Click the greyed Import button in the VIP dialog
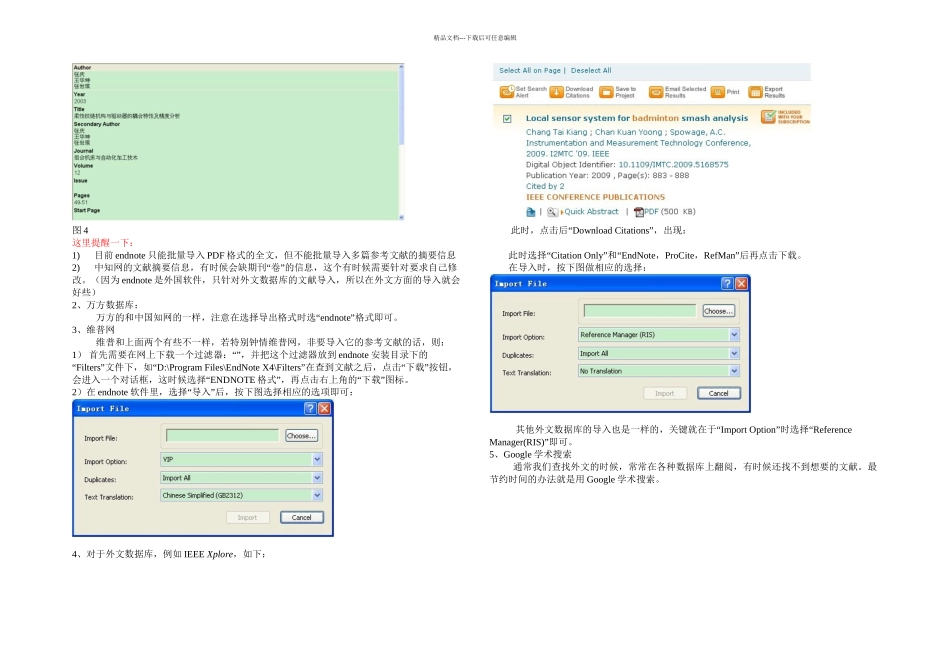The width and height of the screenshot is (950, 672). (x=247, y=517)
